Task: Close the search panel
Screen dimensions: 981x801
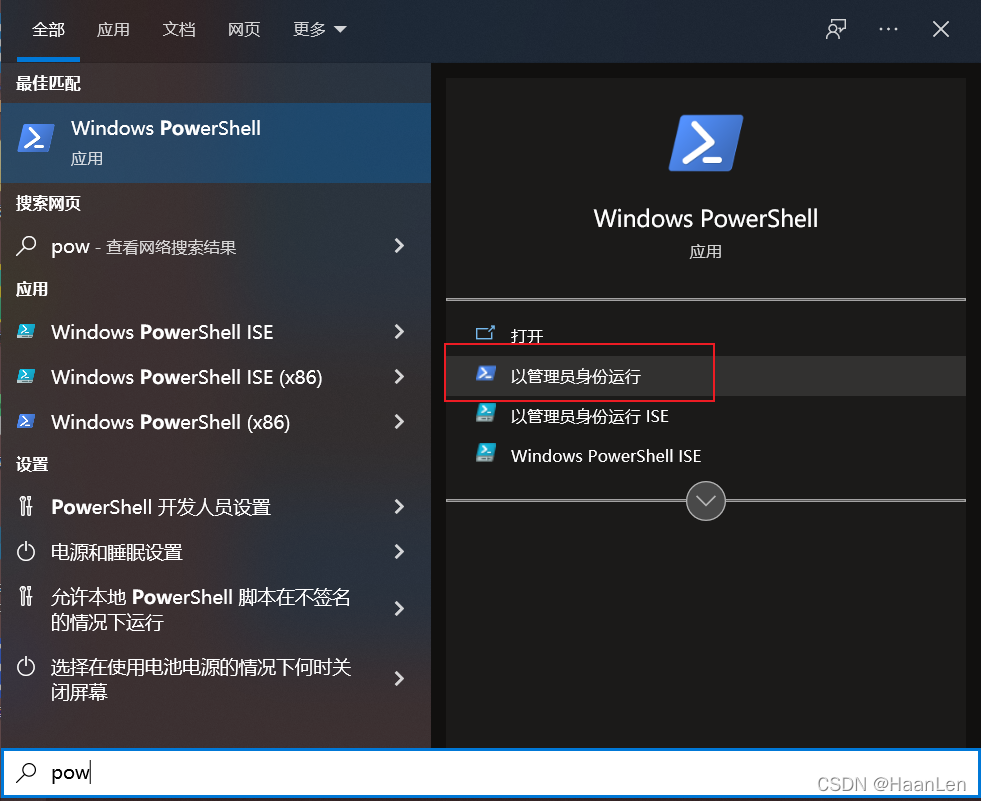Action: click(940, 29)
